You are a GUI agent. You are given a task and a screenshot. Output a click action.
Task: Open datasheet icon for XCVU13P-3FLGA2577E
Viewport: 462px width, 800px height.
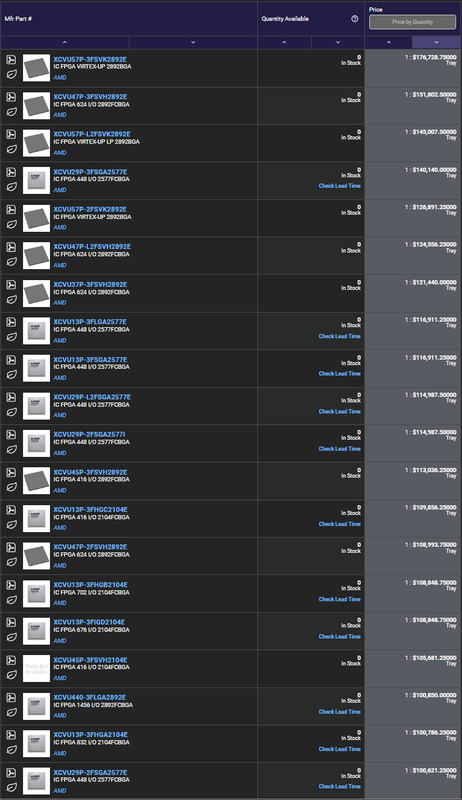click(11, 322)
